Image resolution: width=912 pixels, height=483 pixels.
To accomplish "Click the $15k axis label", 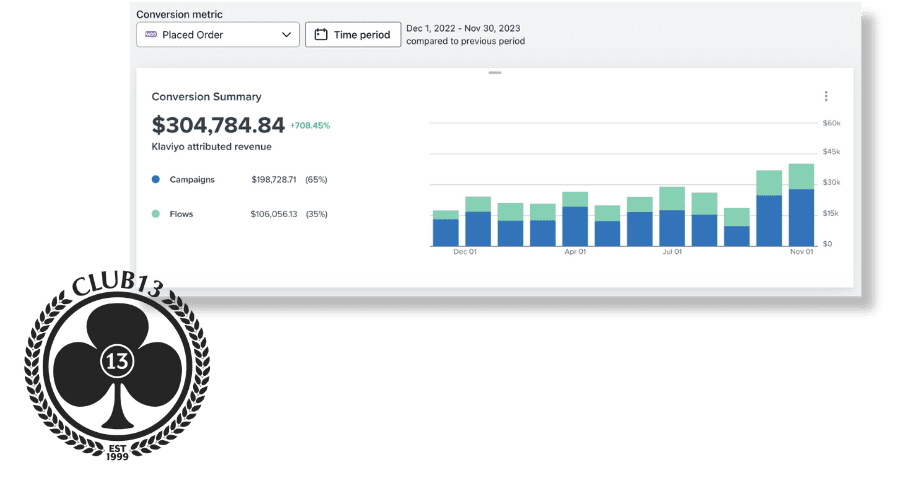I will [831, 214].
